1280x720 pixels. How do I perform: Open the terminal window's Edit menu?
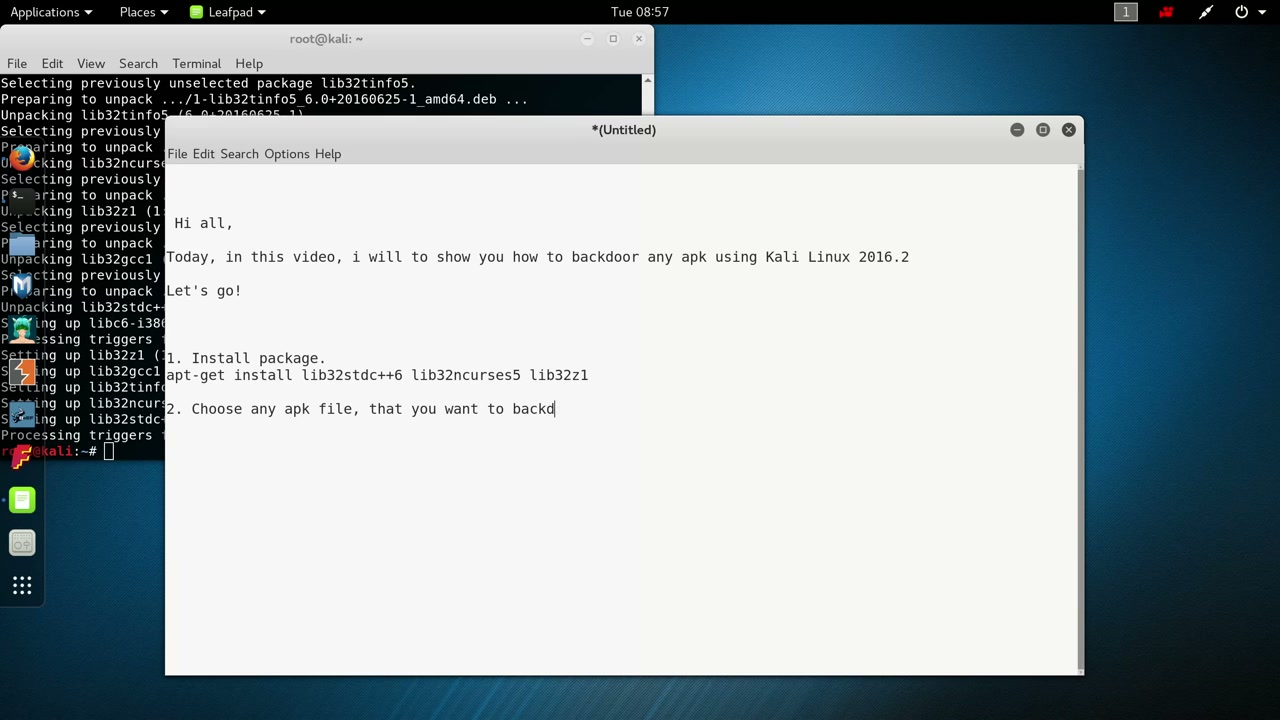click(52, 64)
